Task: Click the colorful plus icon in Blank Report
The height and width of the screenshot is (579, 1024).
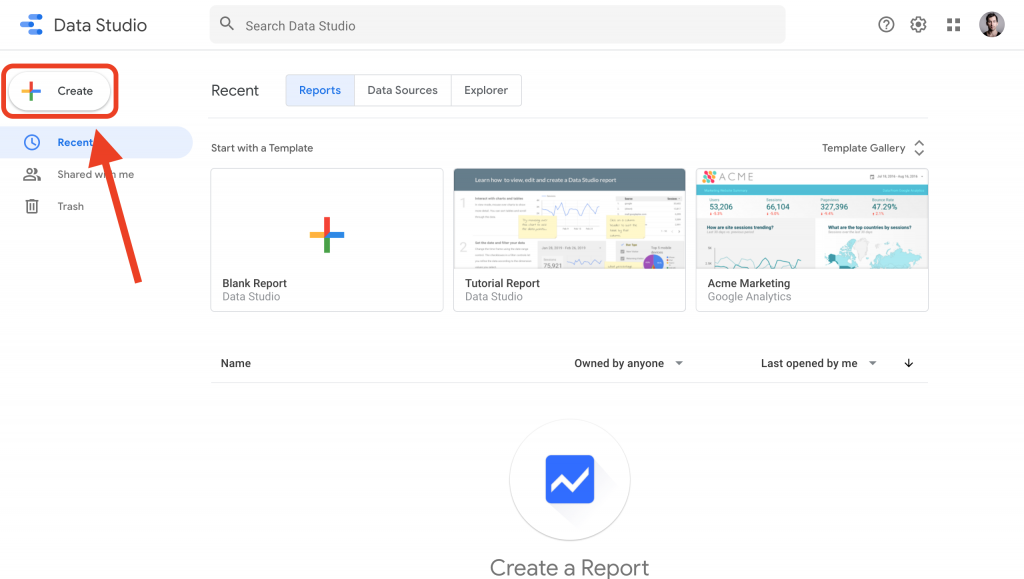Action: coord(327,235)
